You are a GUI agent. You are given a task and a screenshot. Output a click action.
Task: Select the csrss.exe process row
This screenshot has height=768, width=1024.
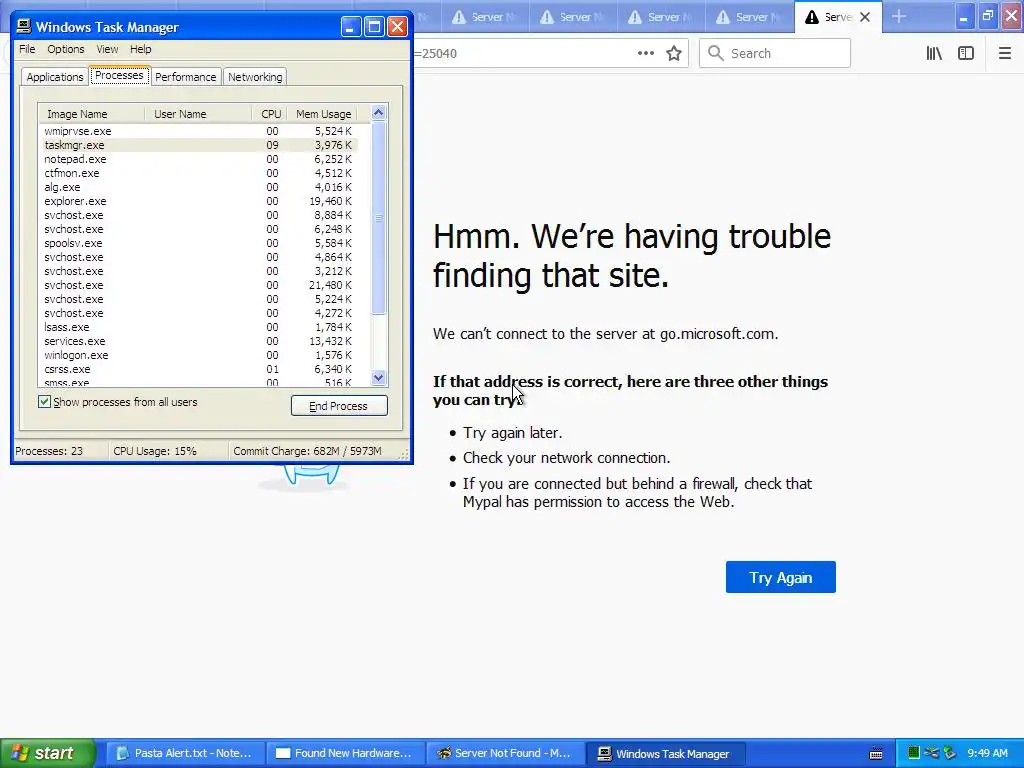pos(199,369)
